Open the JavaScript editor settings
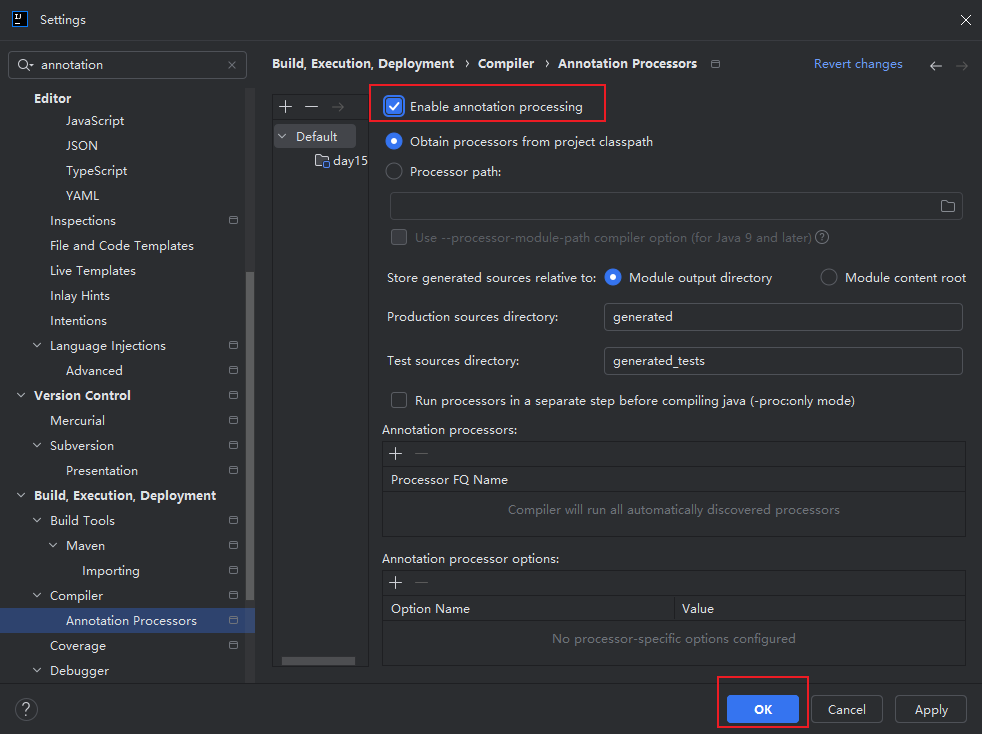Image resolution: width=982 pixels, height=734 pixels. [x=95, y=120]
